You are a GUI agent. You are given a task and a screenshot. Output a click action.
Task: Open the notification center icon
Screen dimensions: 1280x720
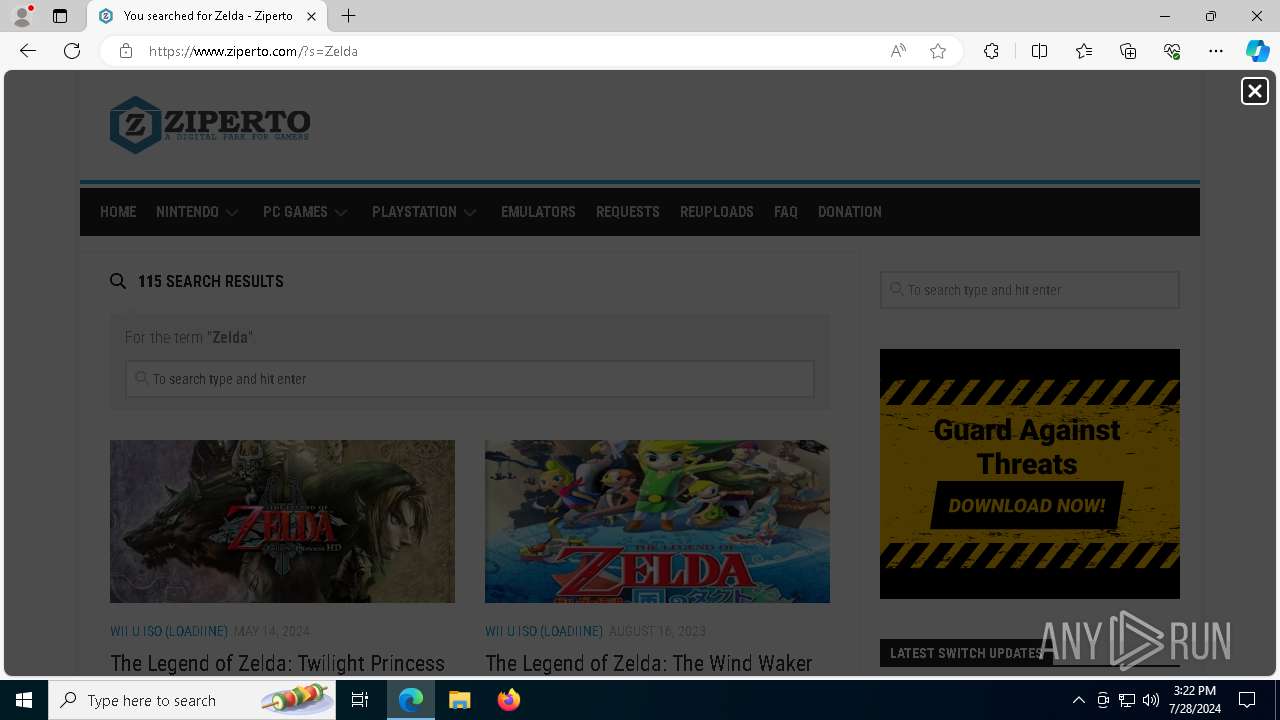pyautogui.click(x=1247, y=700)
